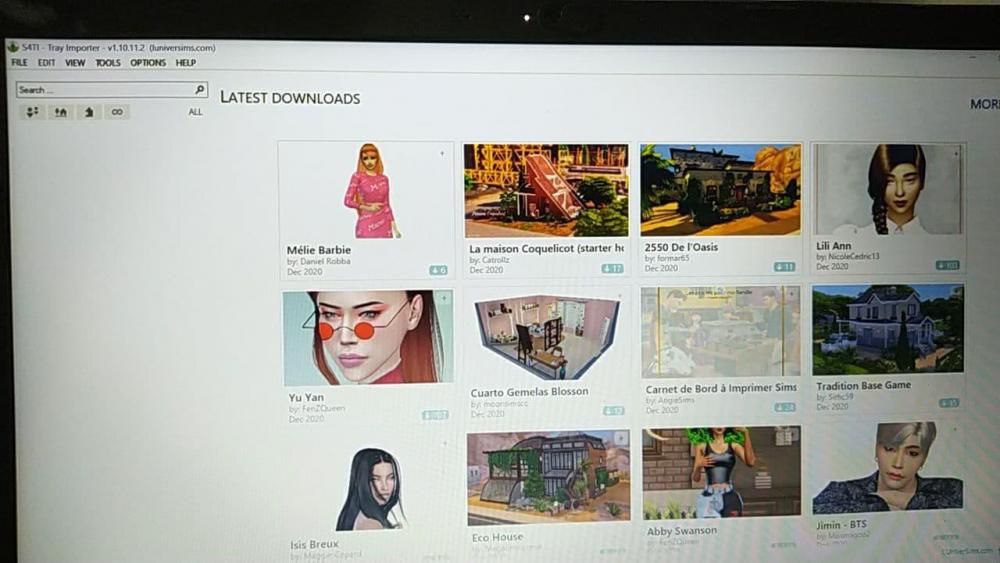The image size is (1000, 563).
Task: Open the OPTIONS menu
Action: [x=148, y=62]
